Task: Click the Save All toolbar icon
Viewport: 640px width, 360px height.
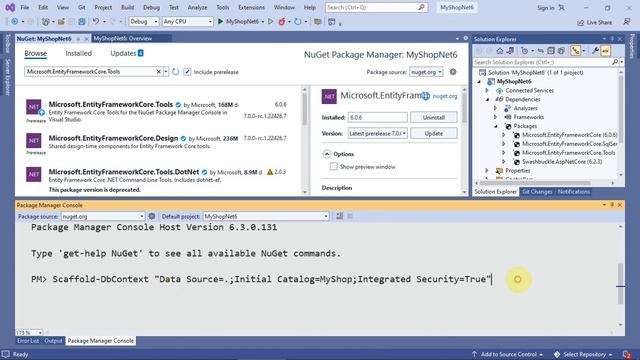Action: (82, 22)
